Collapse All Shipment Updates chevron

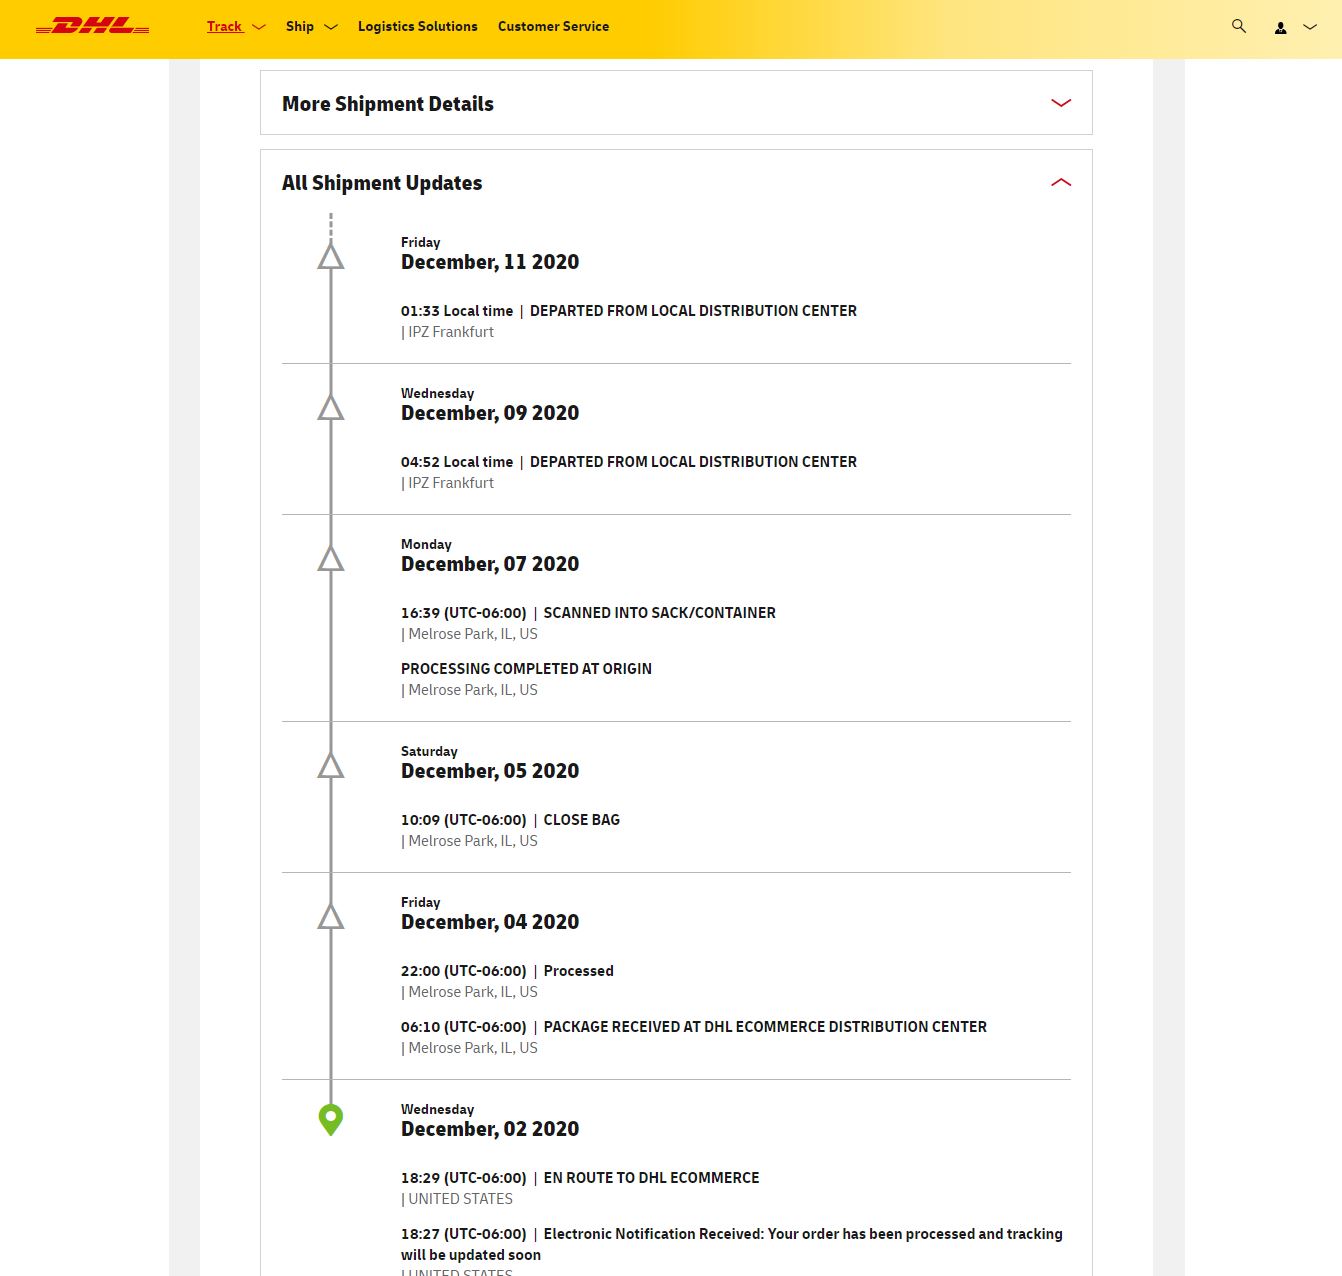(x=1061, y=182)
